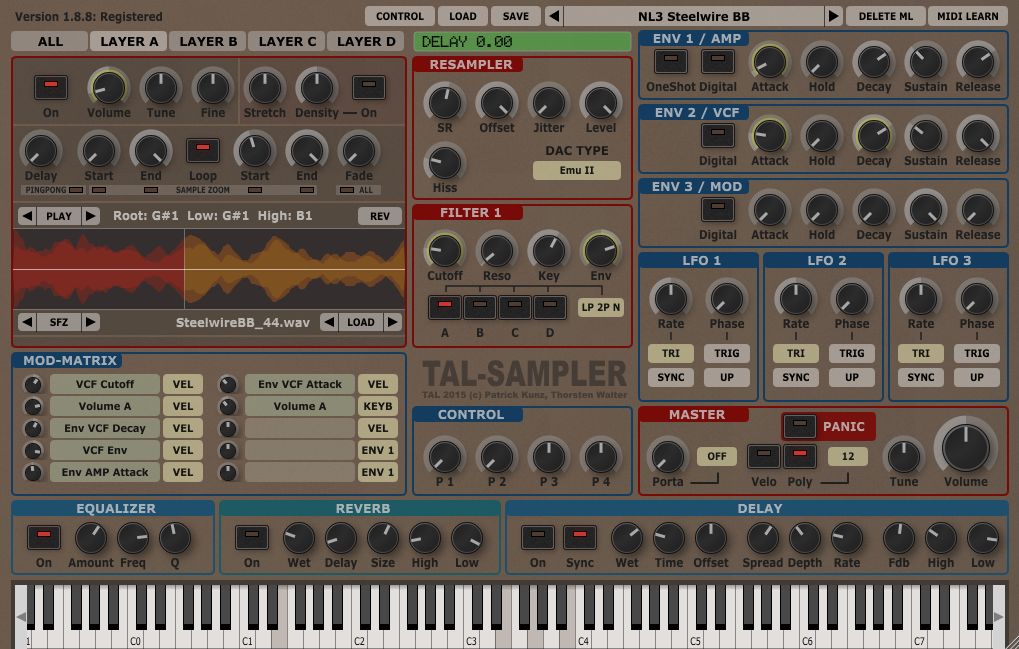Click the arrow right of SFZ
This screenshot has height=649, width=1019.
[91, 322]
